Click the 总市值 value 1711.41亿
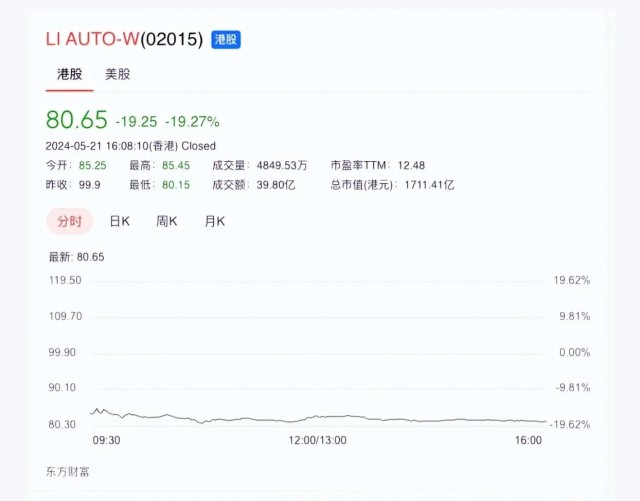Image resolution: width=640 pixels, height=501 pixels. coord(429,185)
